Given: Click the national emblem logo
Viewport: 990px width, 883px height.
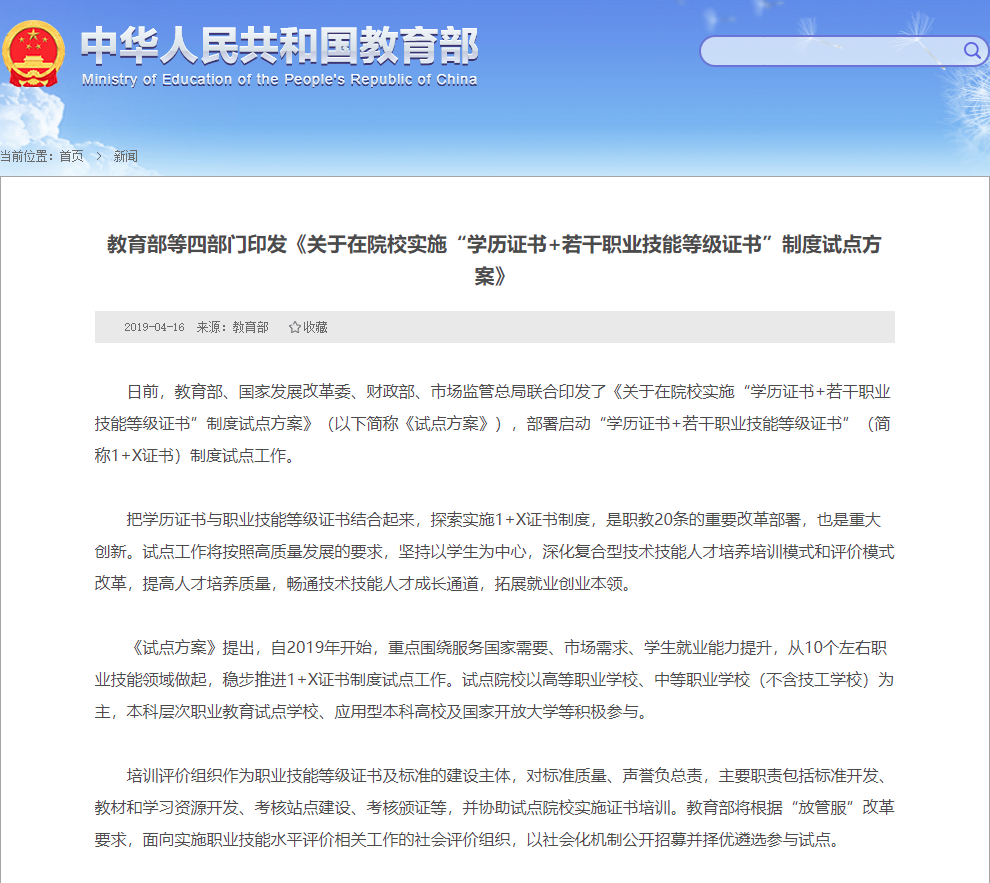Looking at the screenshot, I should [34, 56].
